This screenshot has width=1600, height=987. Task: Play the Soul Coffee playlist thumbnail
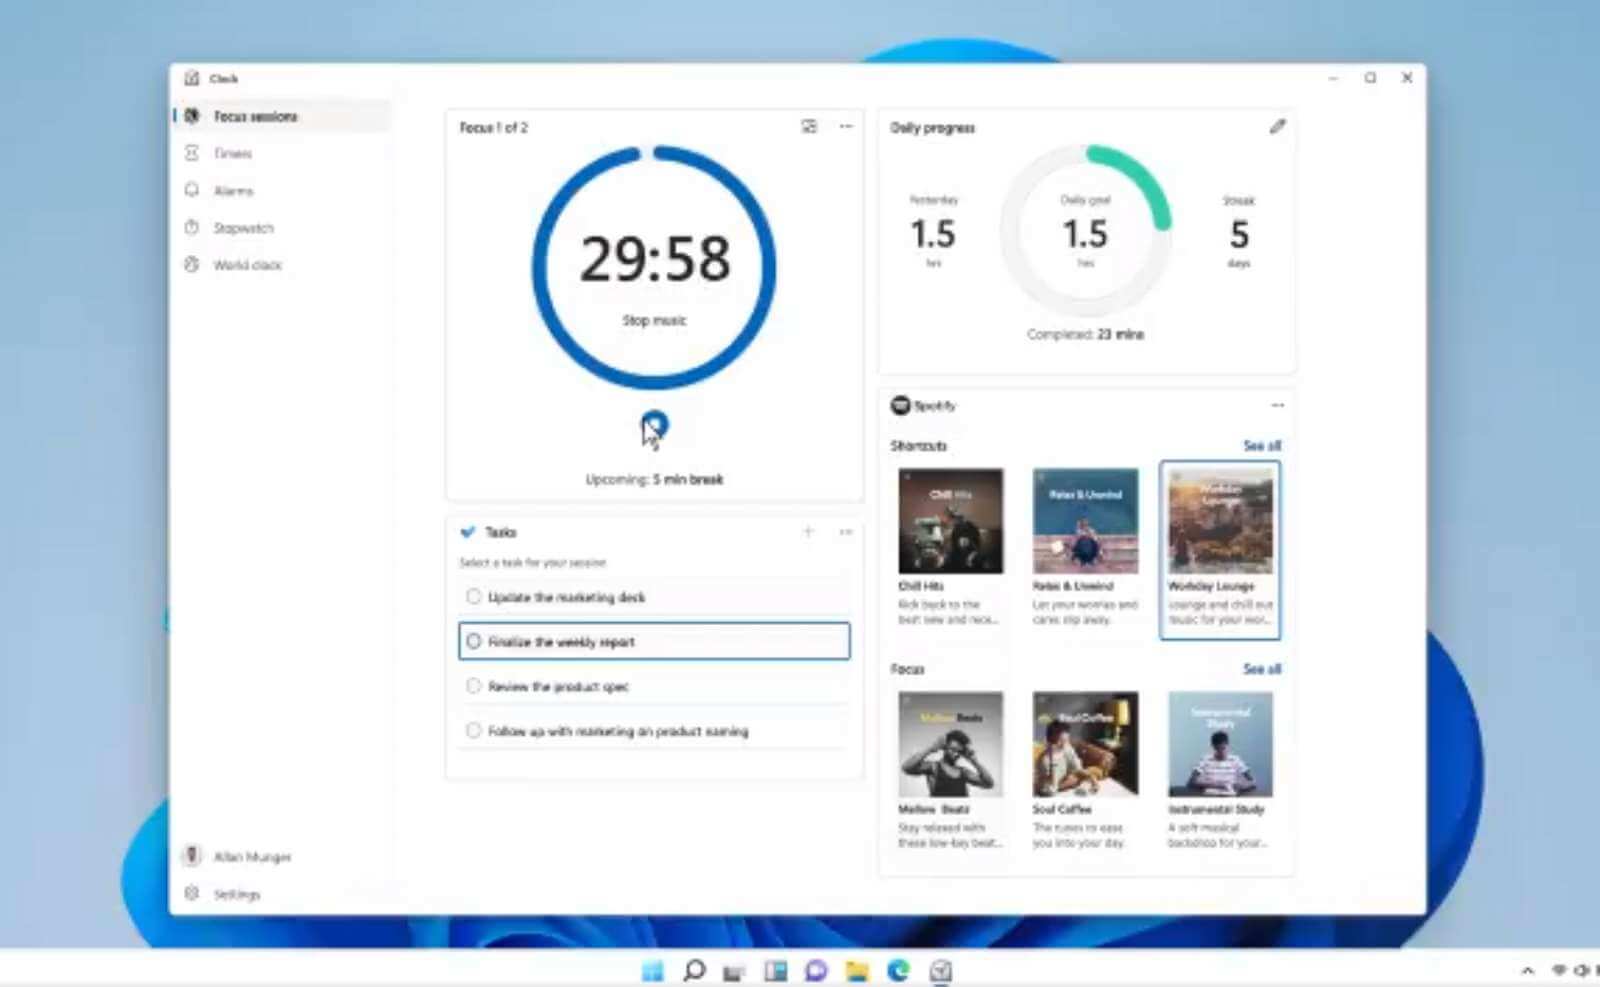1085,744
